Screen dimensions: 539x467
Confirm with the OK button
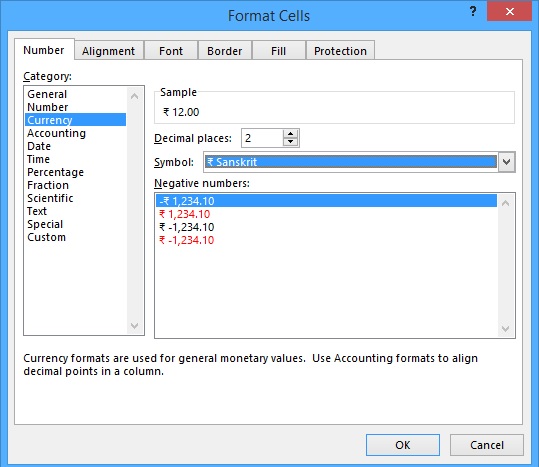(403, 445)
